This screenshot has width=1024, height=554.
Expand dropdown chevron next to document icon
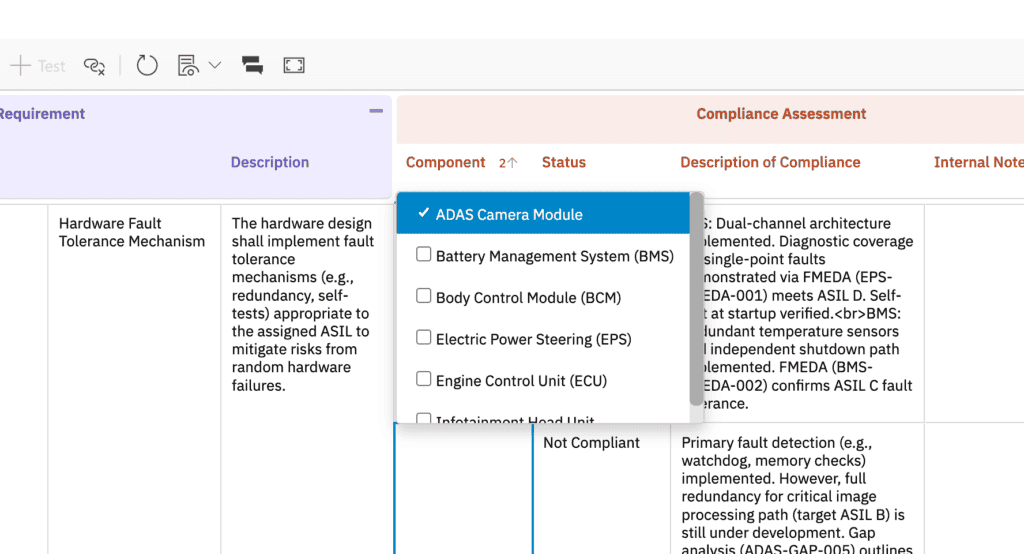tap(215, 65)
